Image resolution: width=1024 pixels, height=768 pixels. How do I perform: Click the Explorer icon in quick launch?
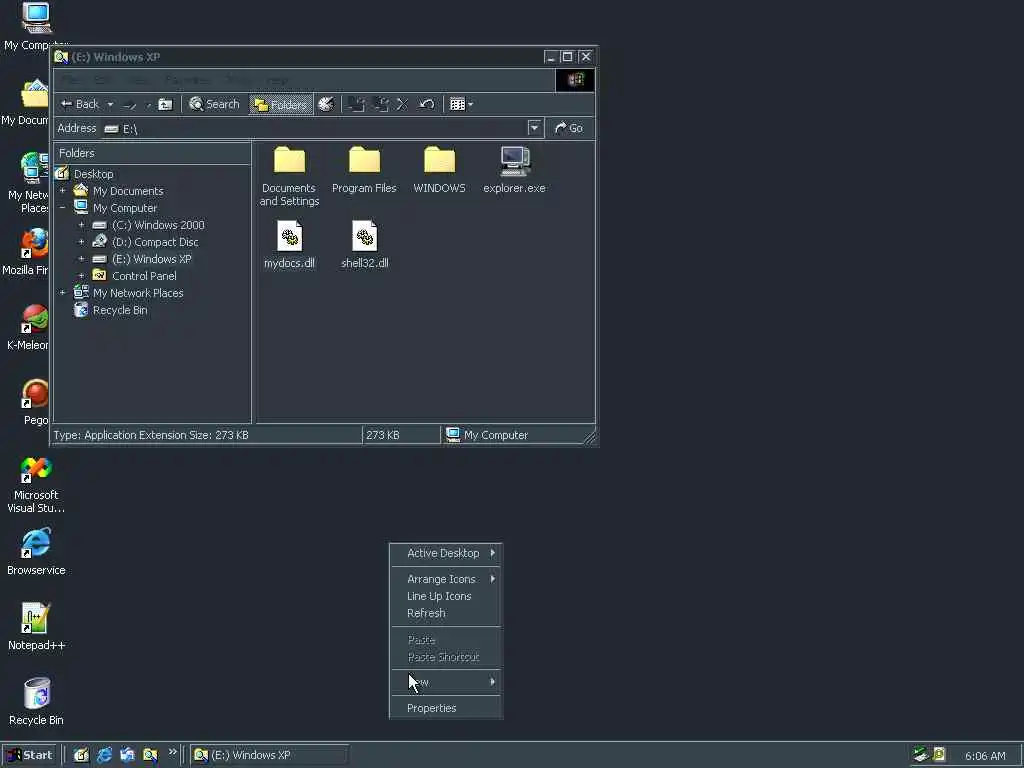(150, 756)
